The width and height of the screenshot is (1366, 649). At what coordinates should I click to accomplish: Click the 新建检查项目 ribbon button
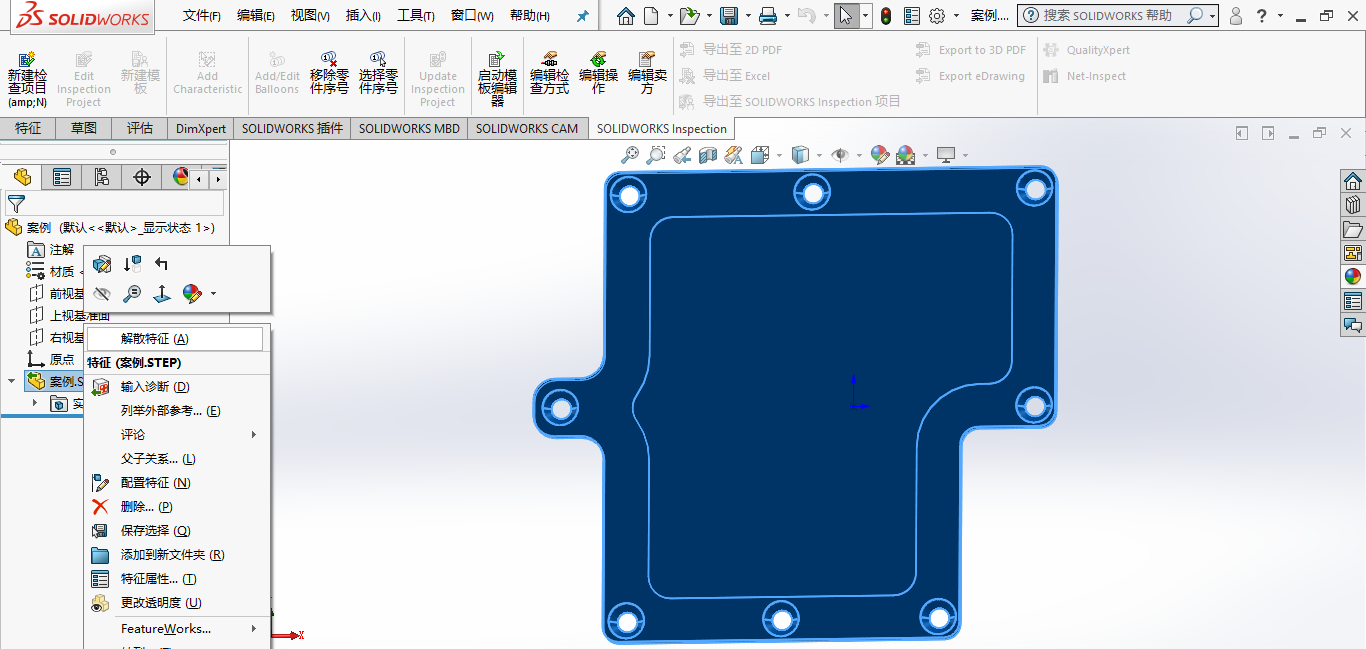click(x=27, y=80)
